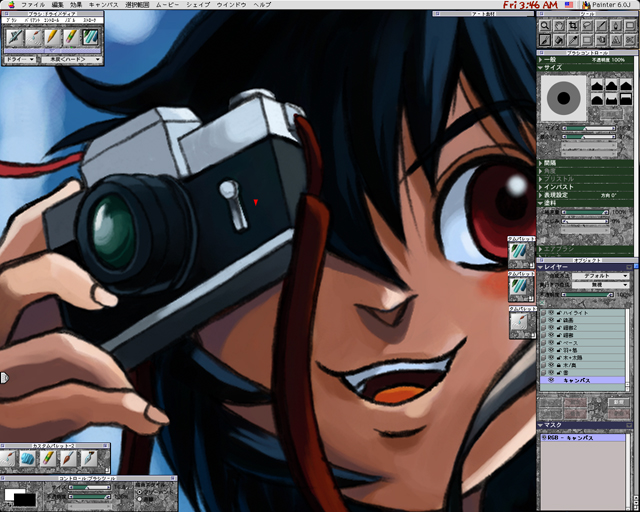Select the RGB - キャンバス mask row

pyautogui.click(x=582, y=438)
